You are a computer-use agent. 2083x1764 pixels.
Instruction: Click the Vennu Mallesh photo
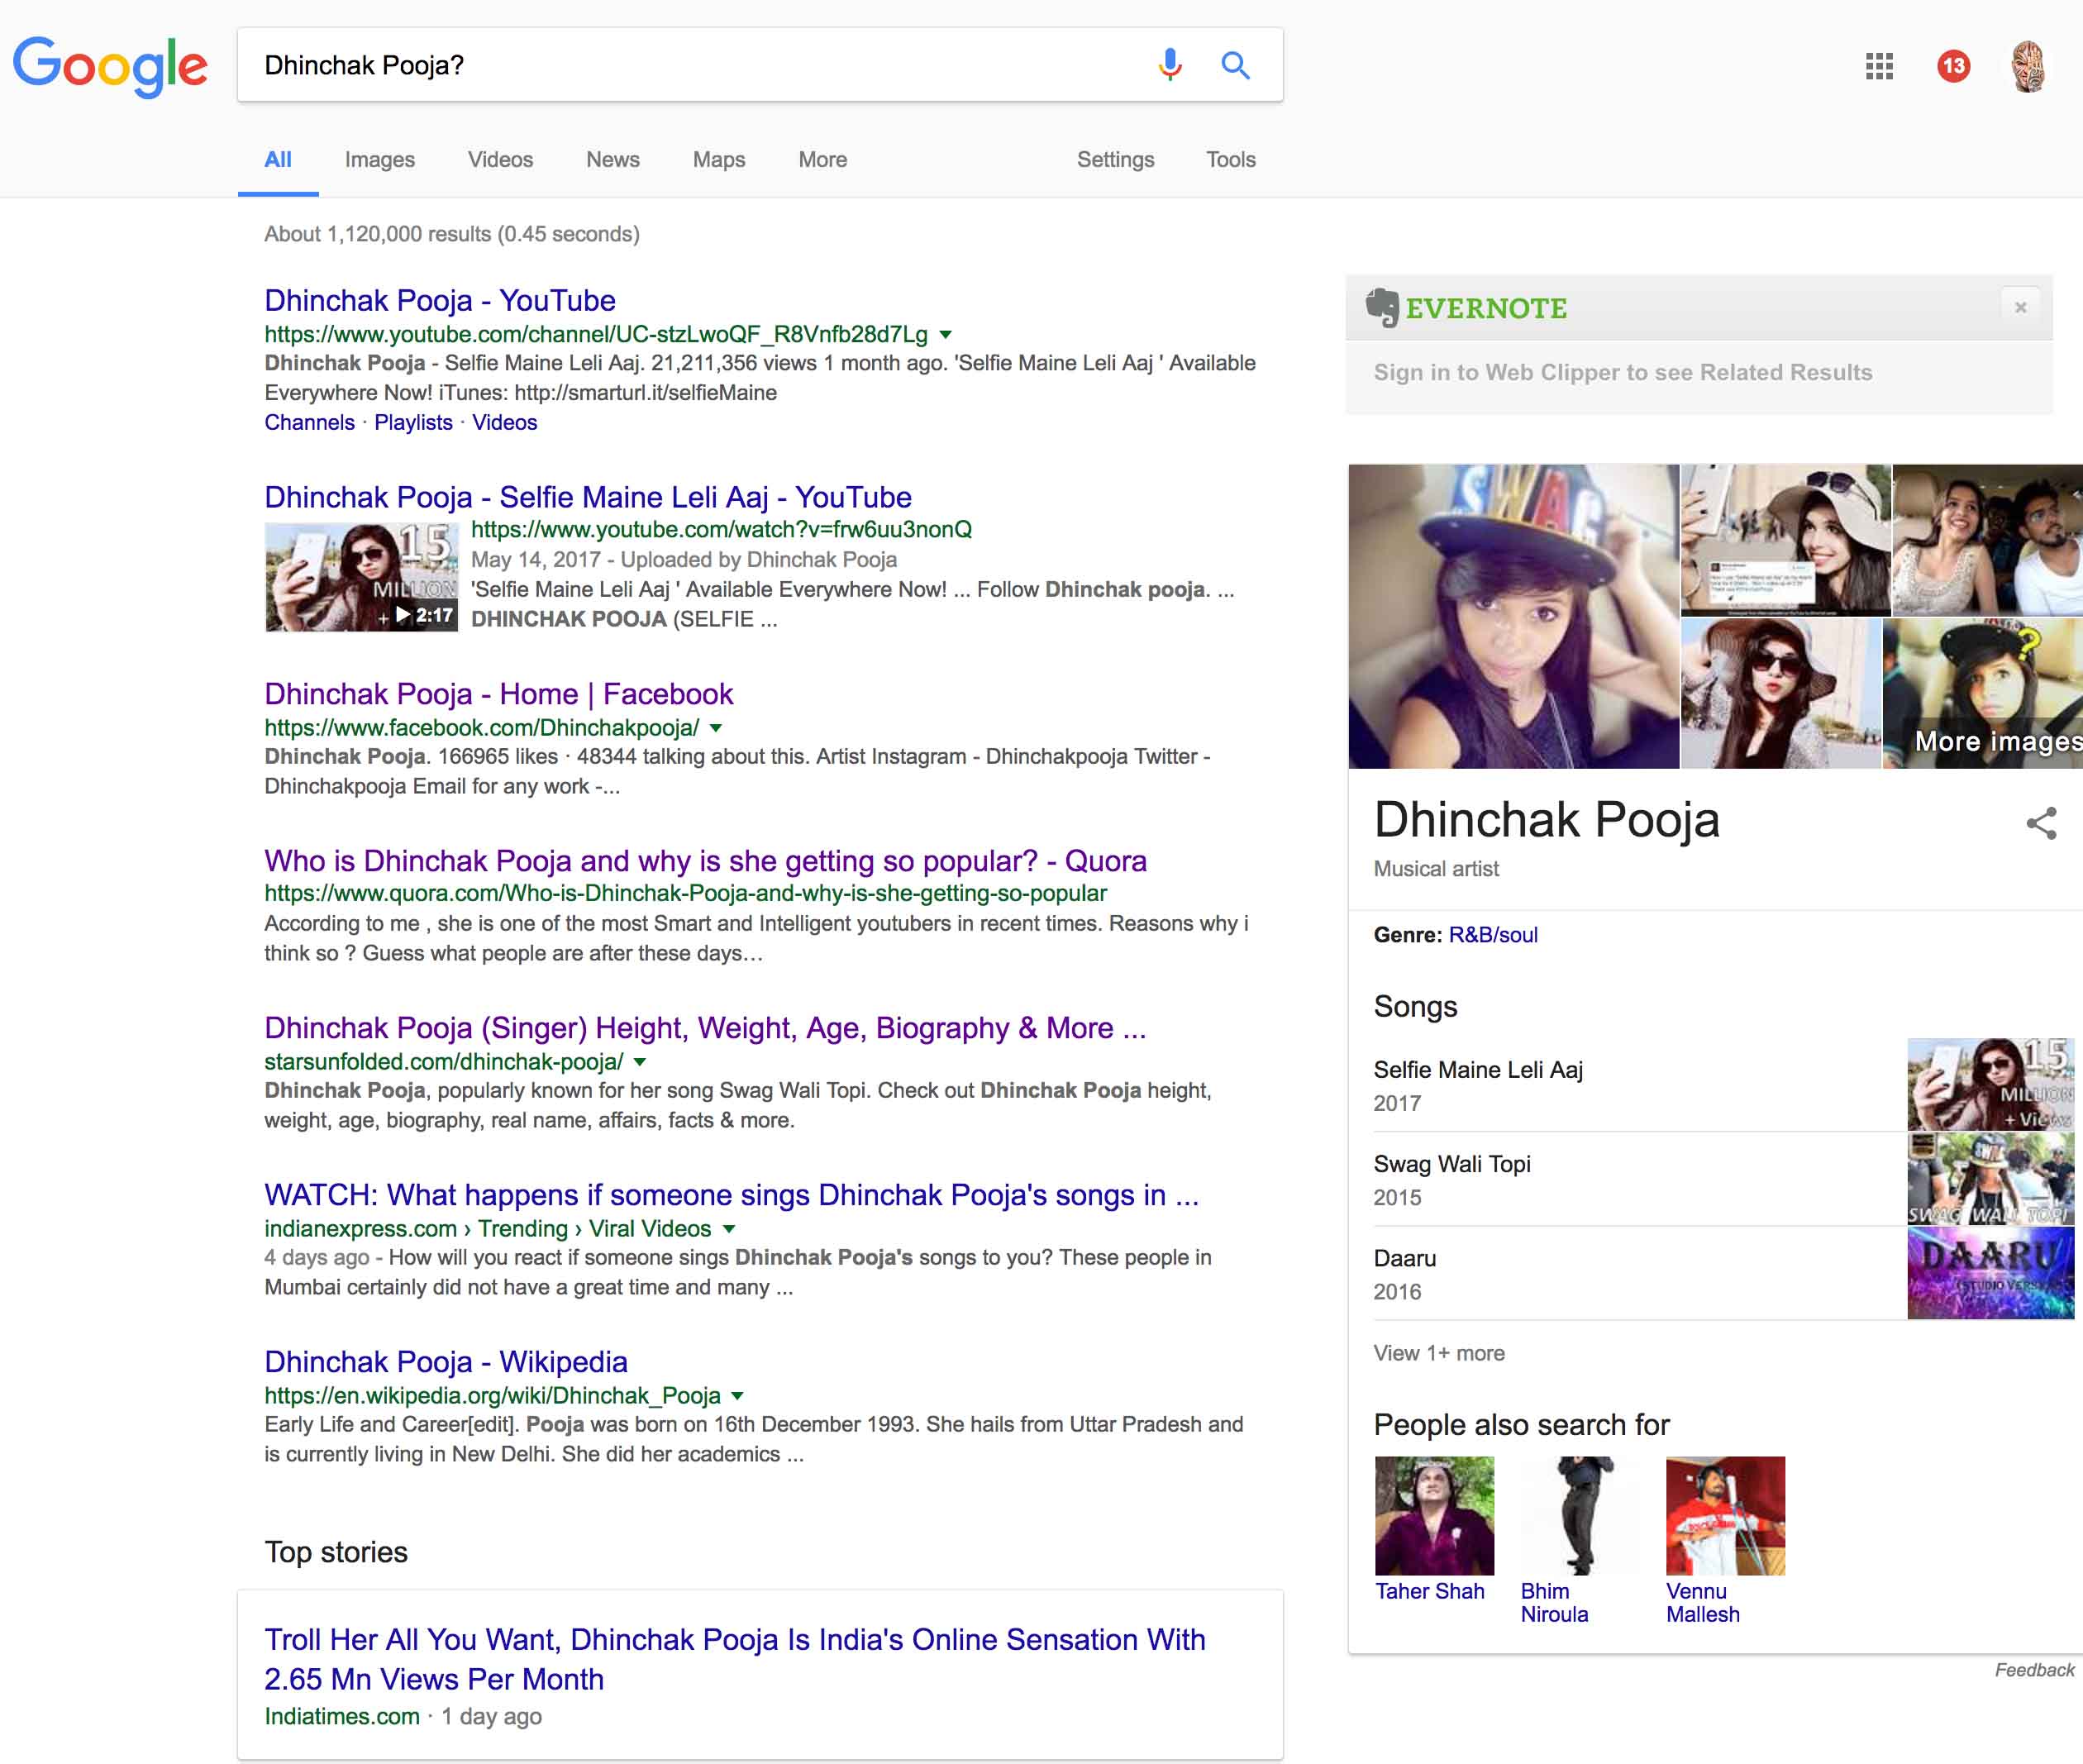1725,1516
